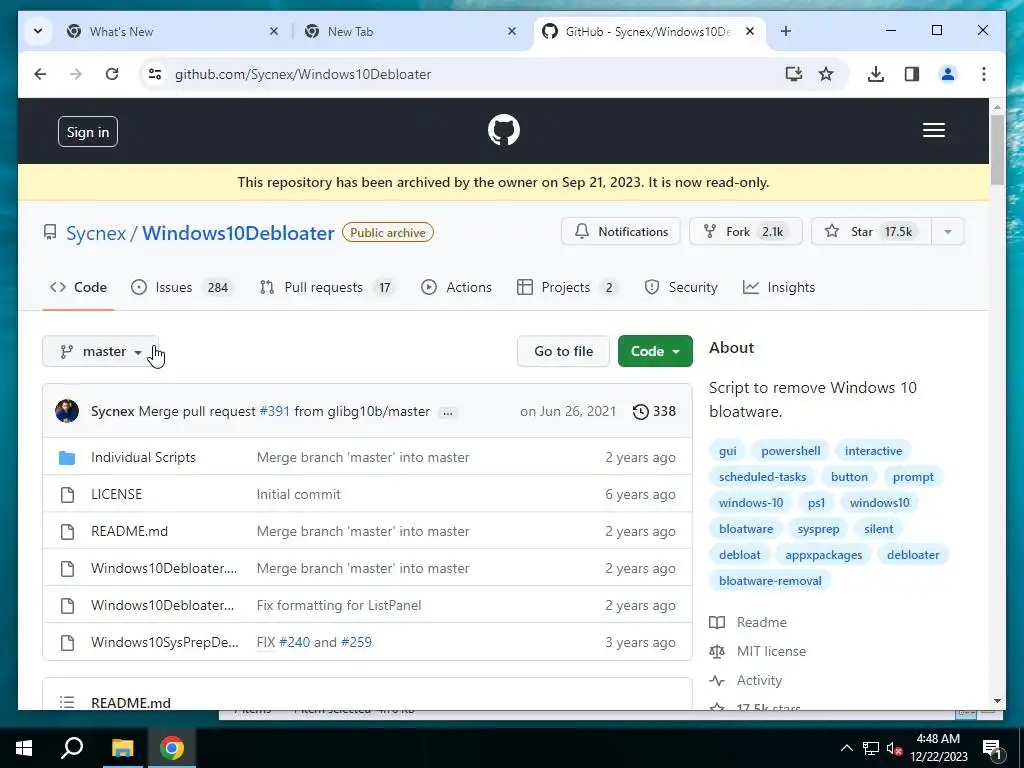
Task: View the 338 commits history link
Action: (x=654, y=411)
